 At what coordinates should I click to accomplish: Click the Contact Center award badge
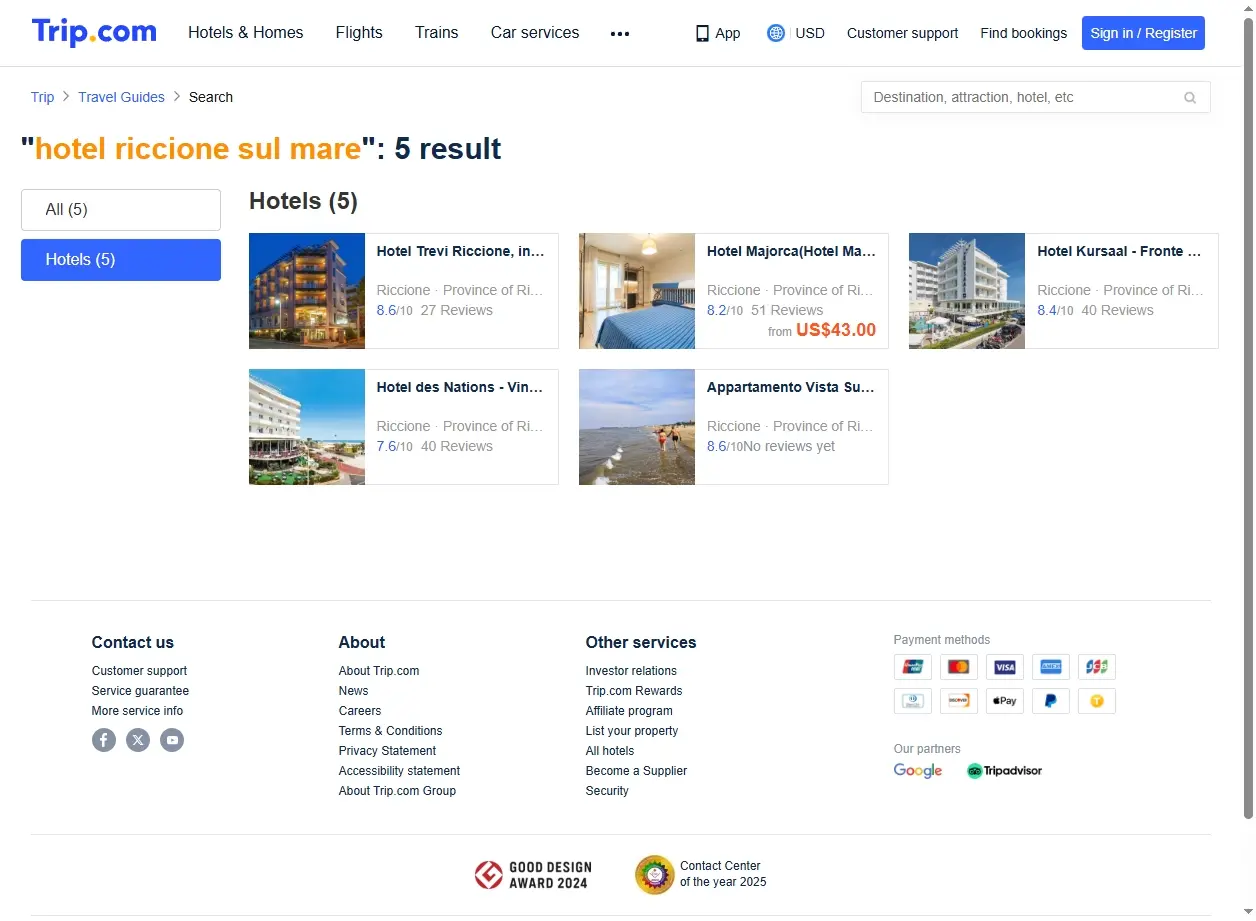tap(701, 874)
